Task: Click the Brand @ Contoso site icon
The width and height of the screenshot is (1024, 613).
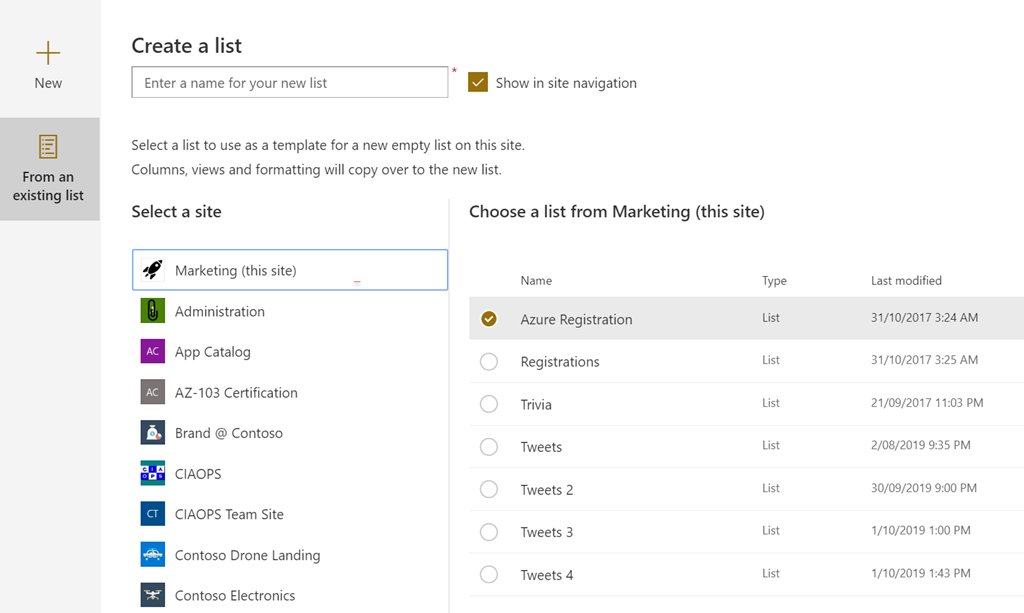Action: [x=152, y=433]
